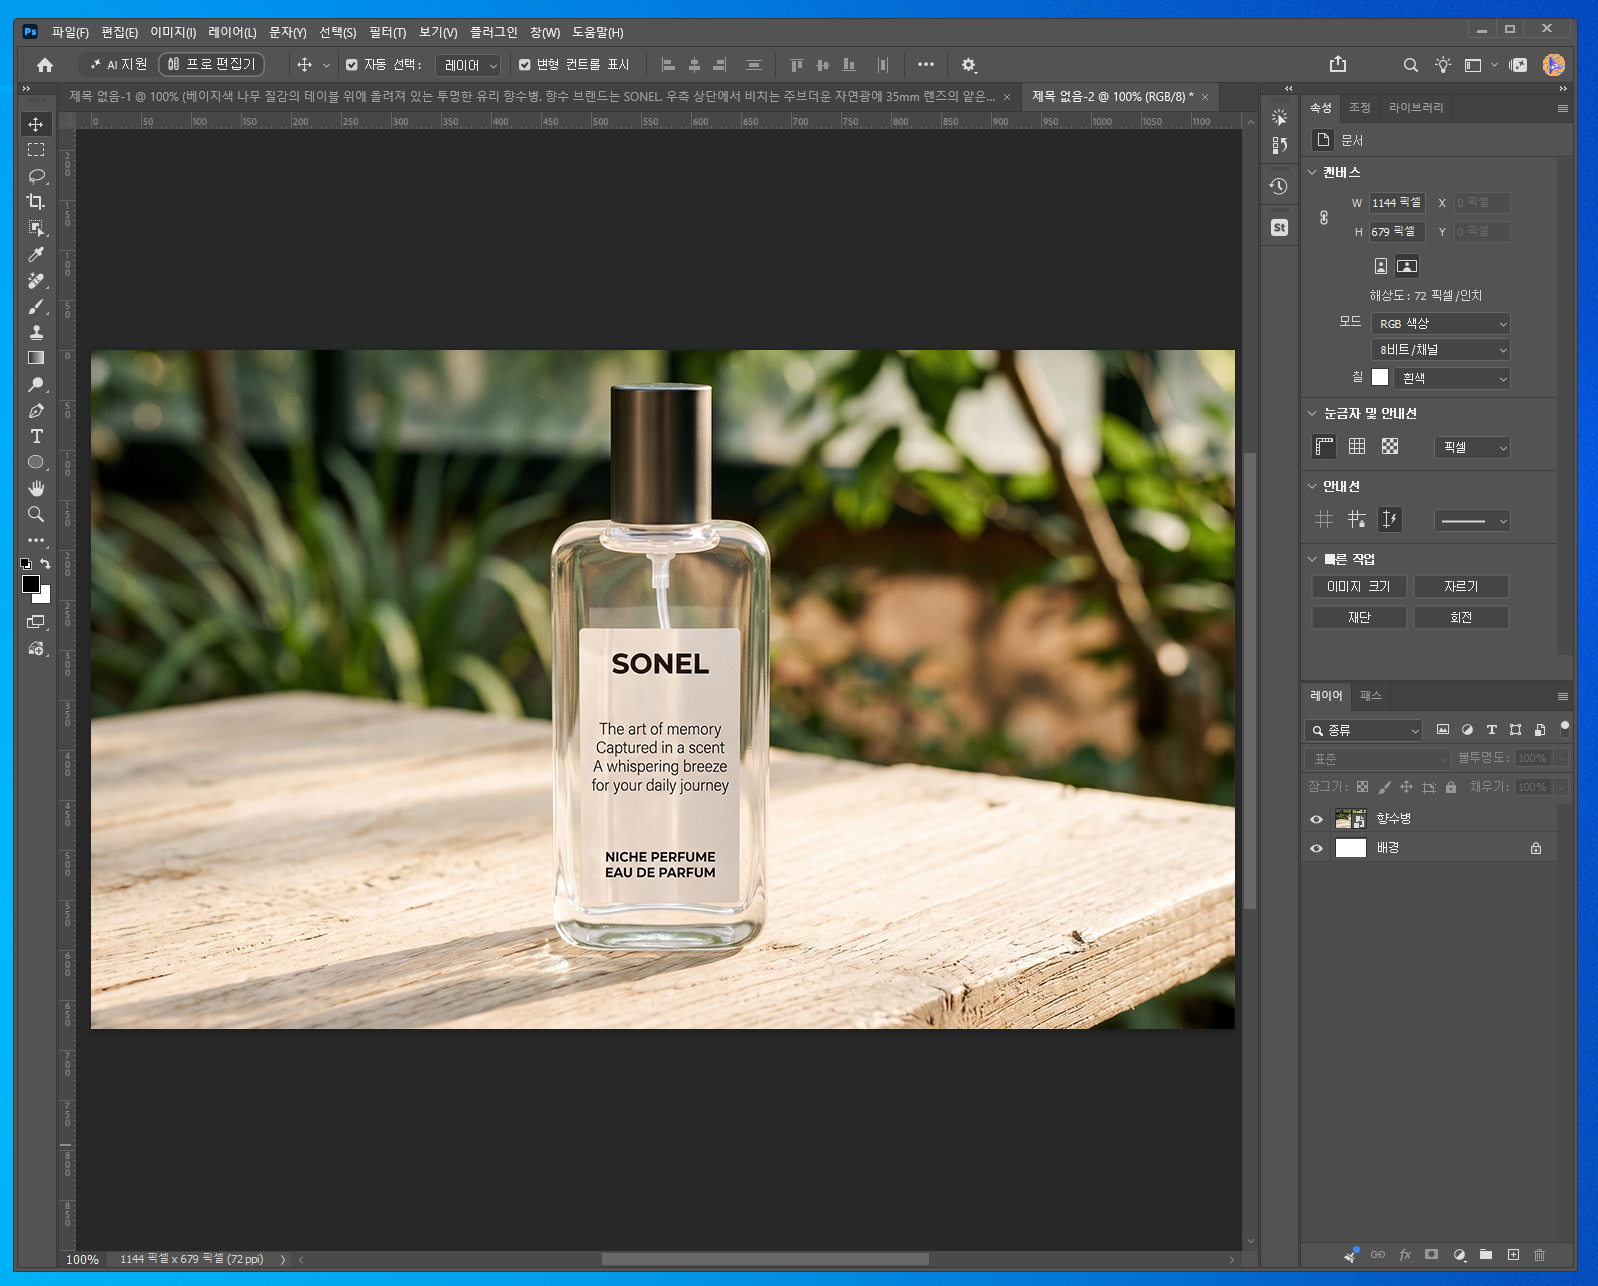Switch to the 패스 tab
Screen dimensions: 1598x1286
(x=1371, y=696)
